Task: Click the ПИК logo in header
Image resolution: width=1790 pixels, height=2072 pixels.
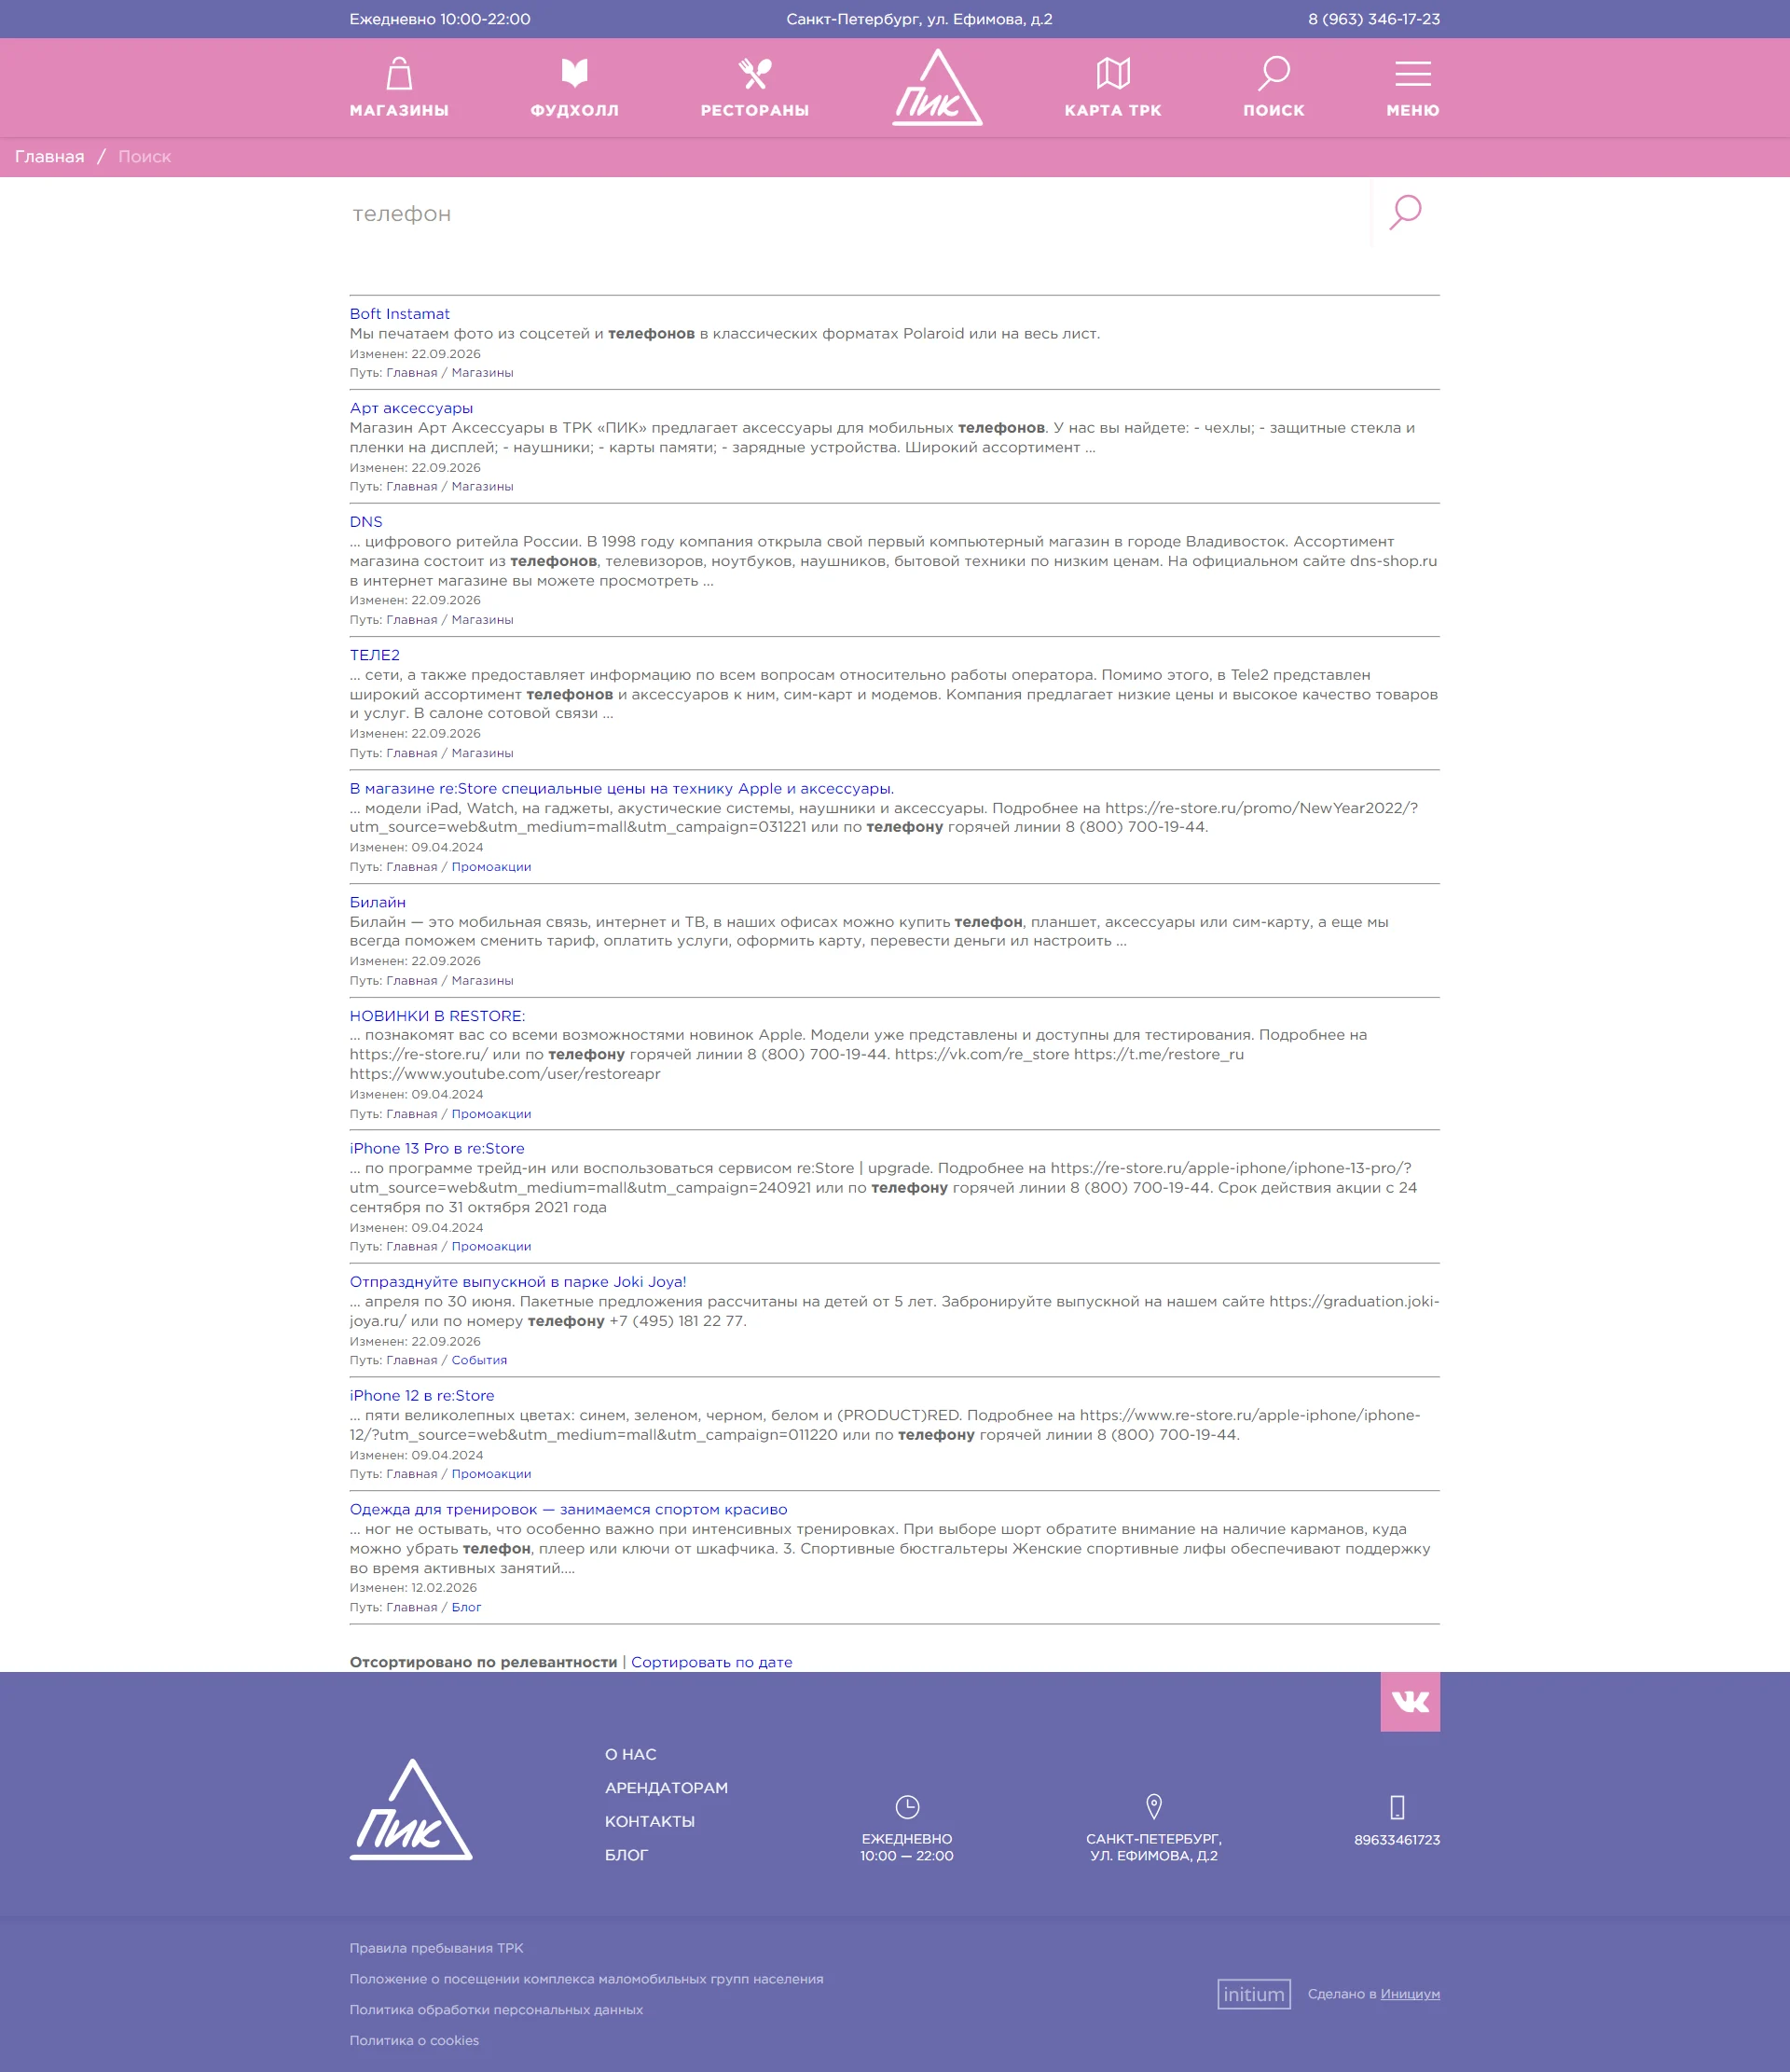Action: click(937, 87)
